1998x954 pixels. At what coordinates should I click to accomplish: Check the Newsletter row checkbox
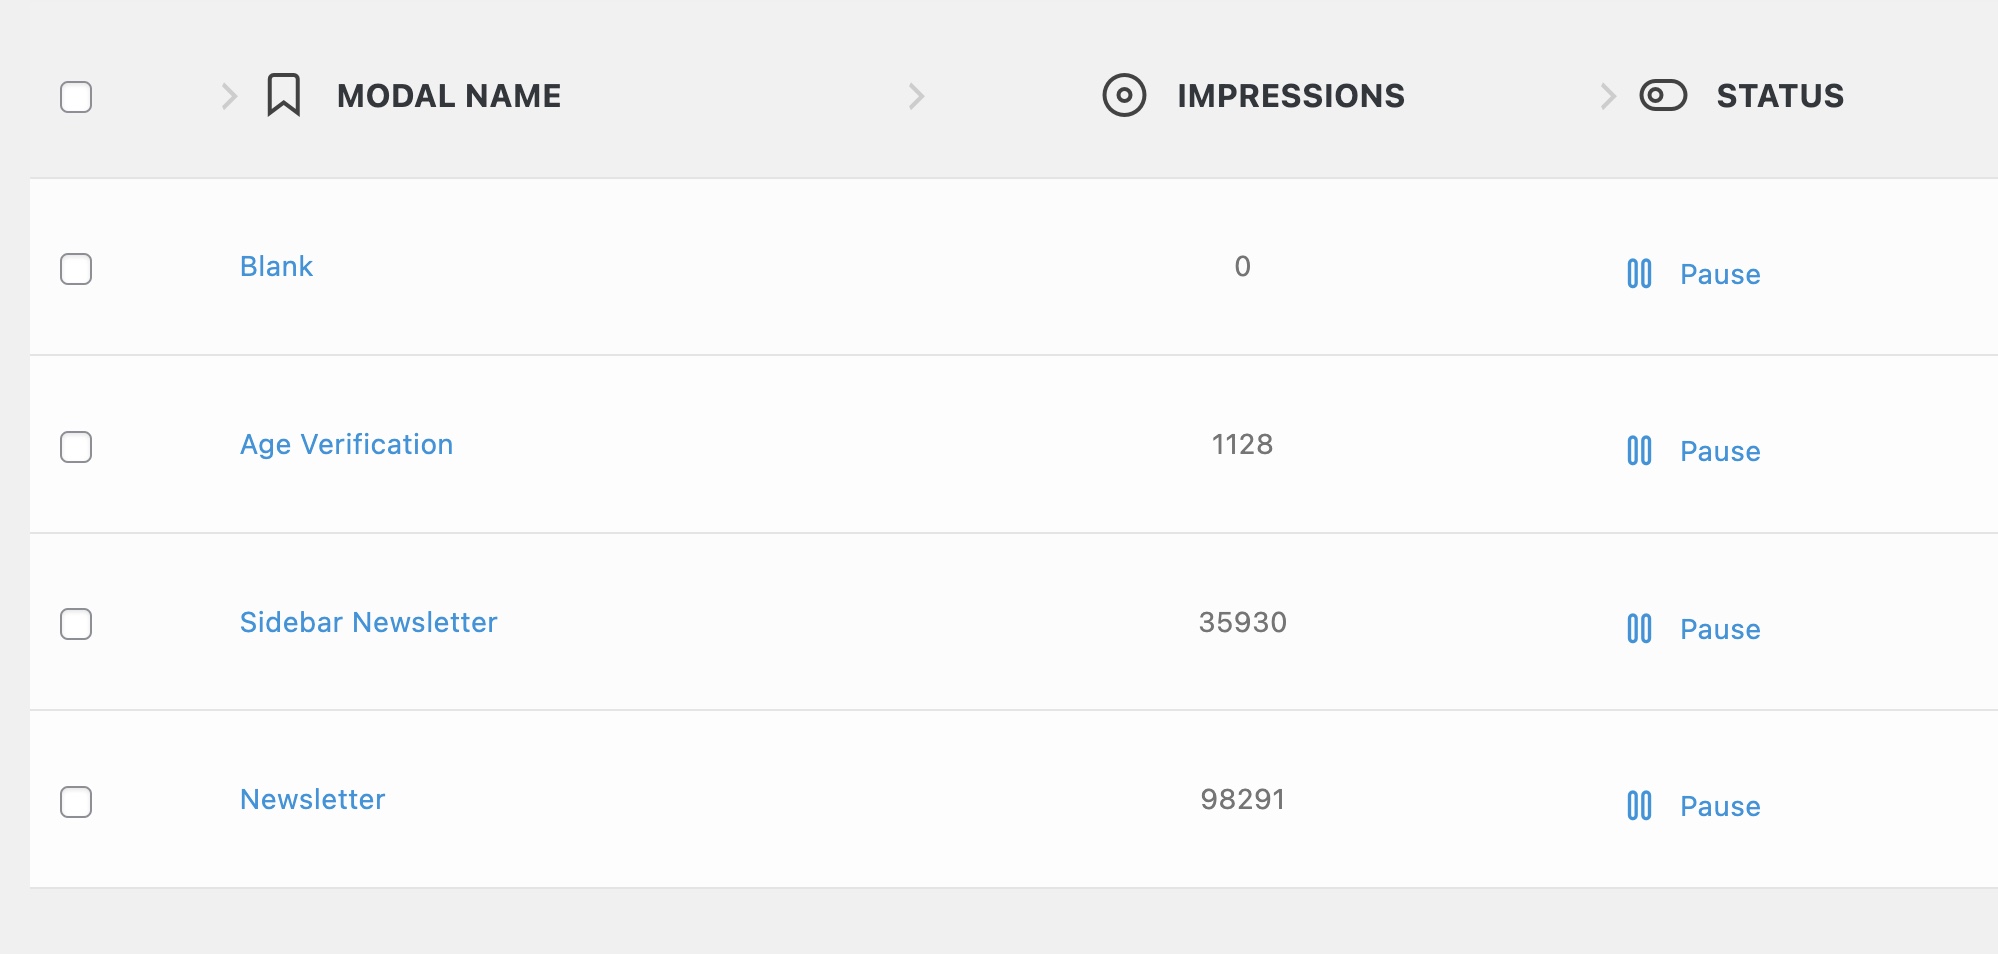[x=76, y=802]
